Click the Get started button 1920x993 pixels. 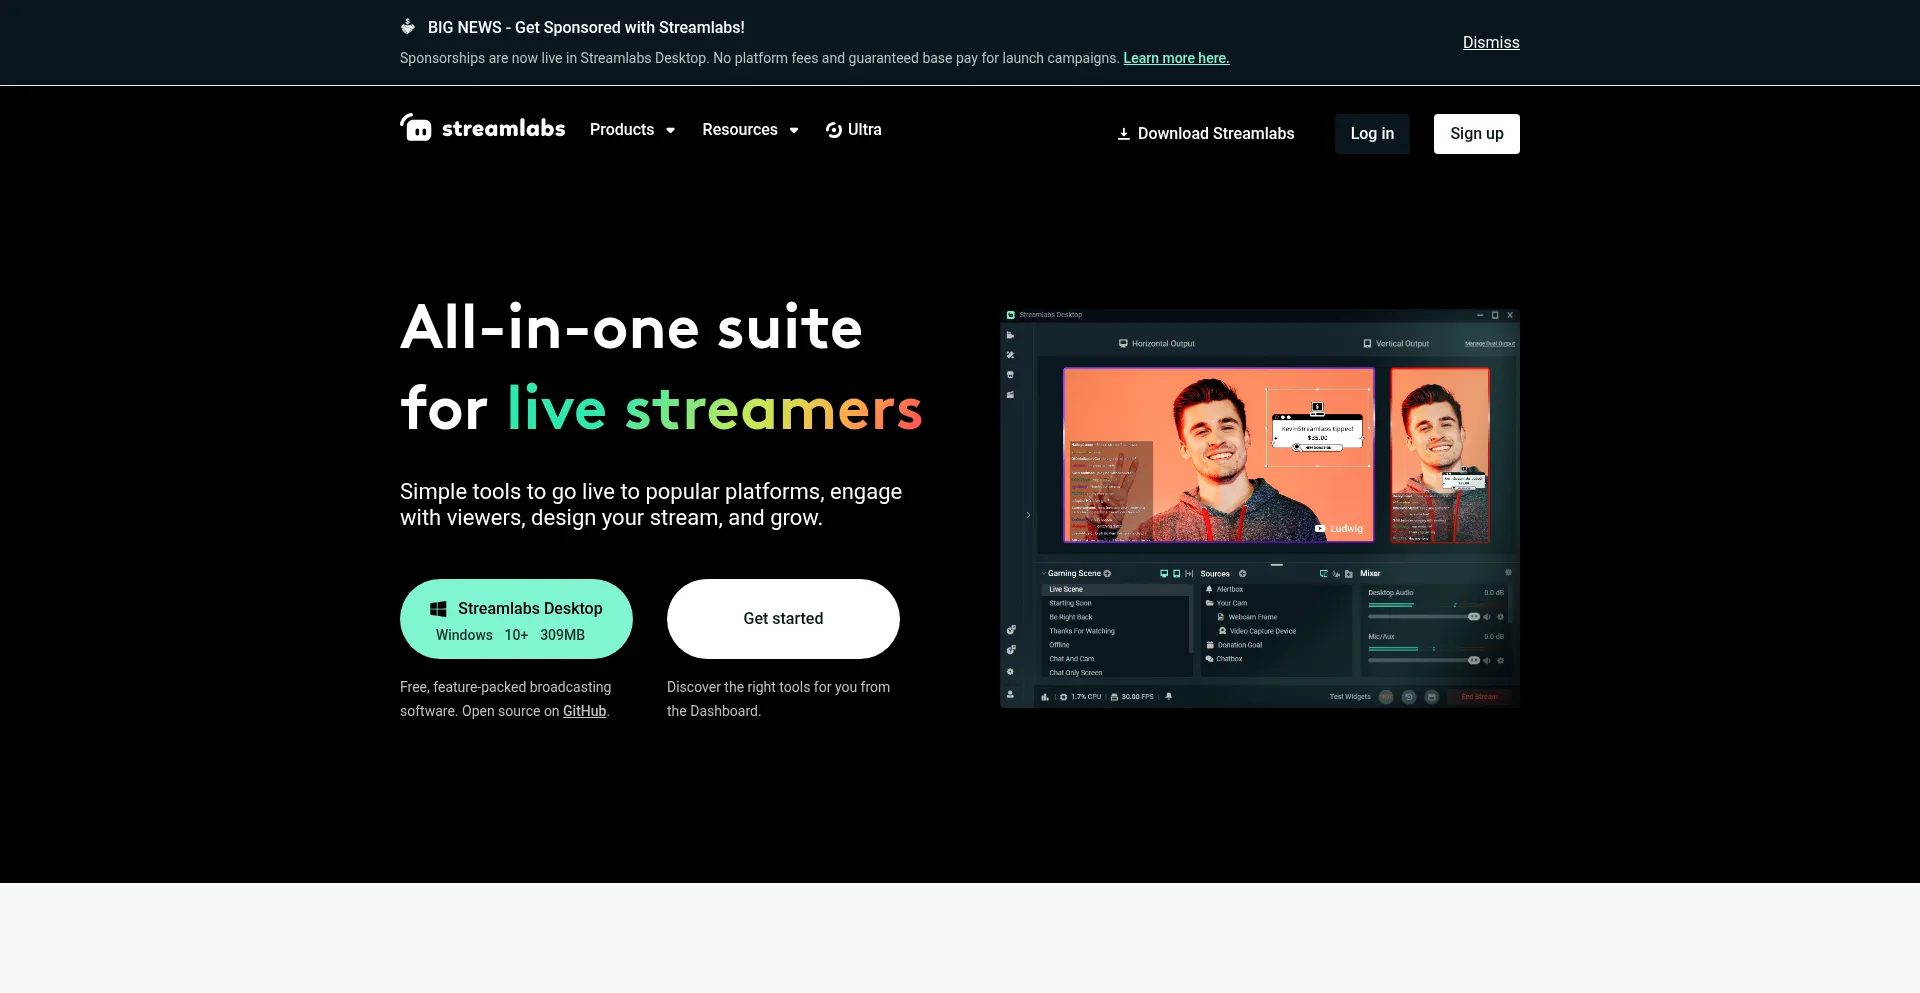(783, 619)
